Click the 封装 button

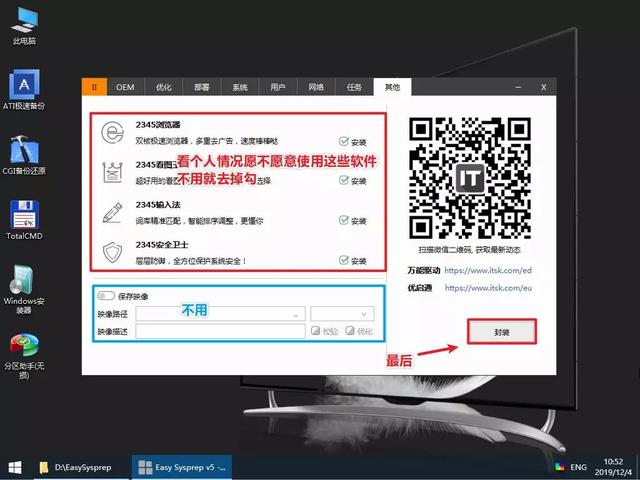(x=502, y=331)
